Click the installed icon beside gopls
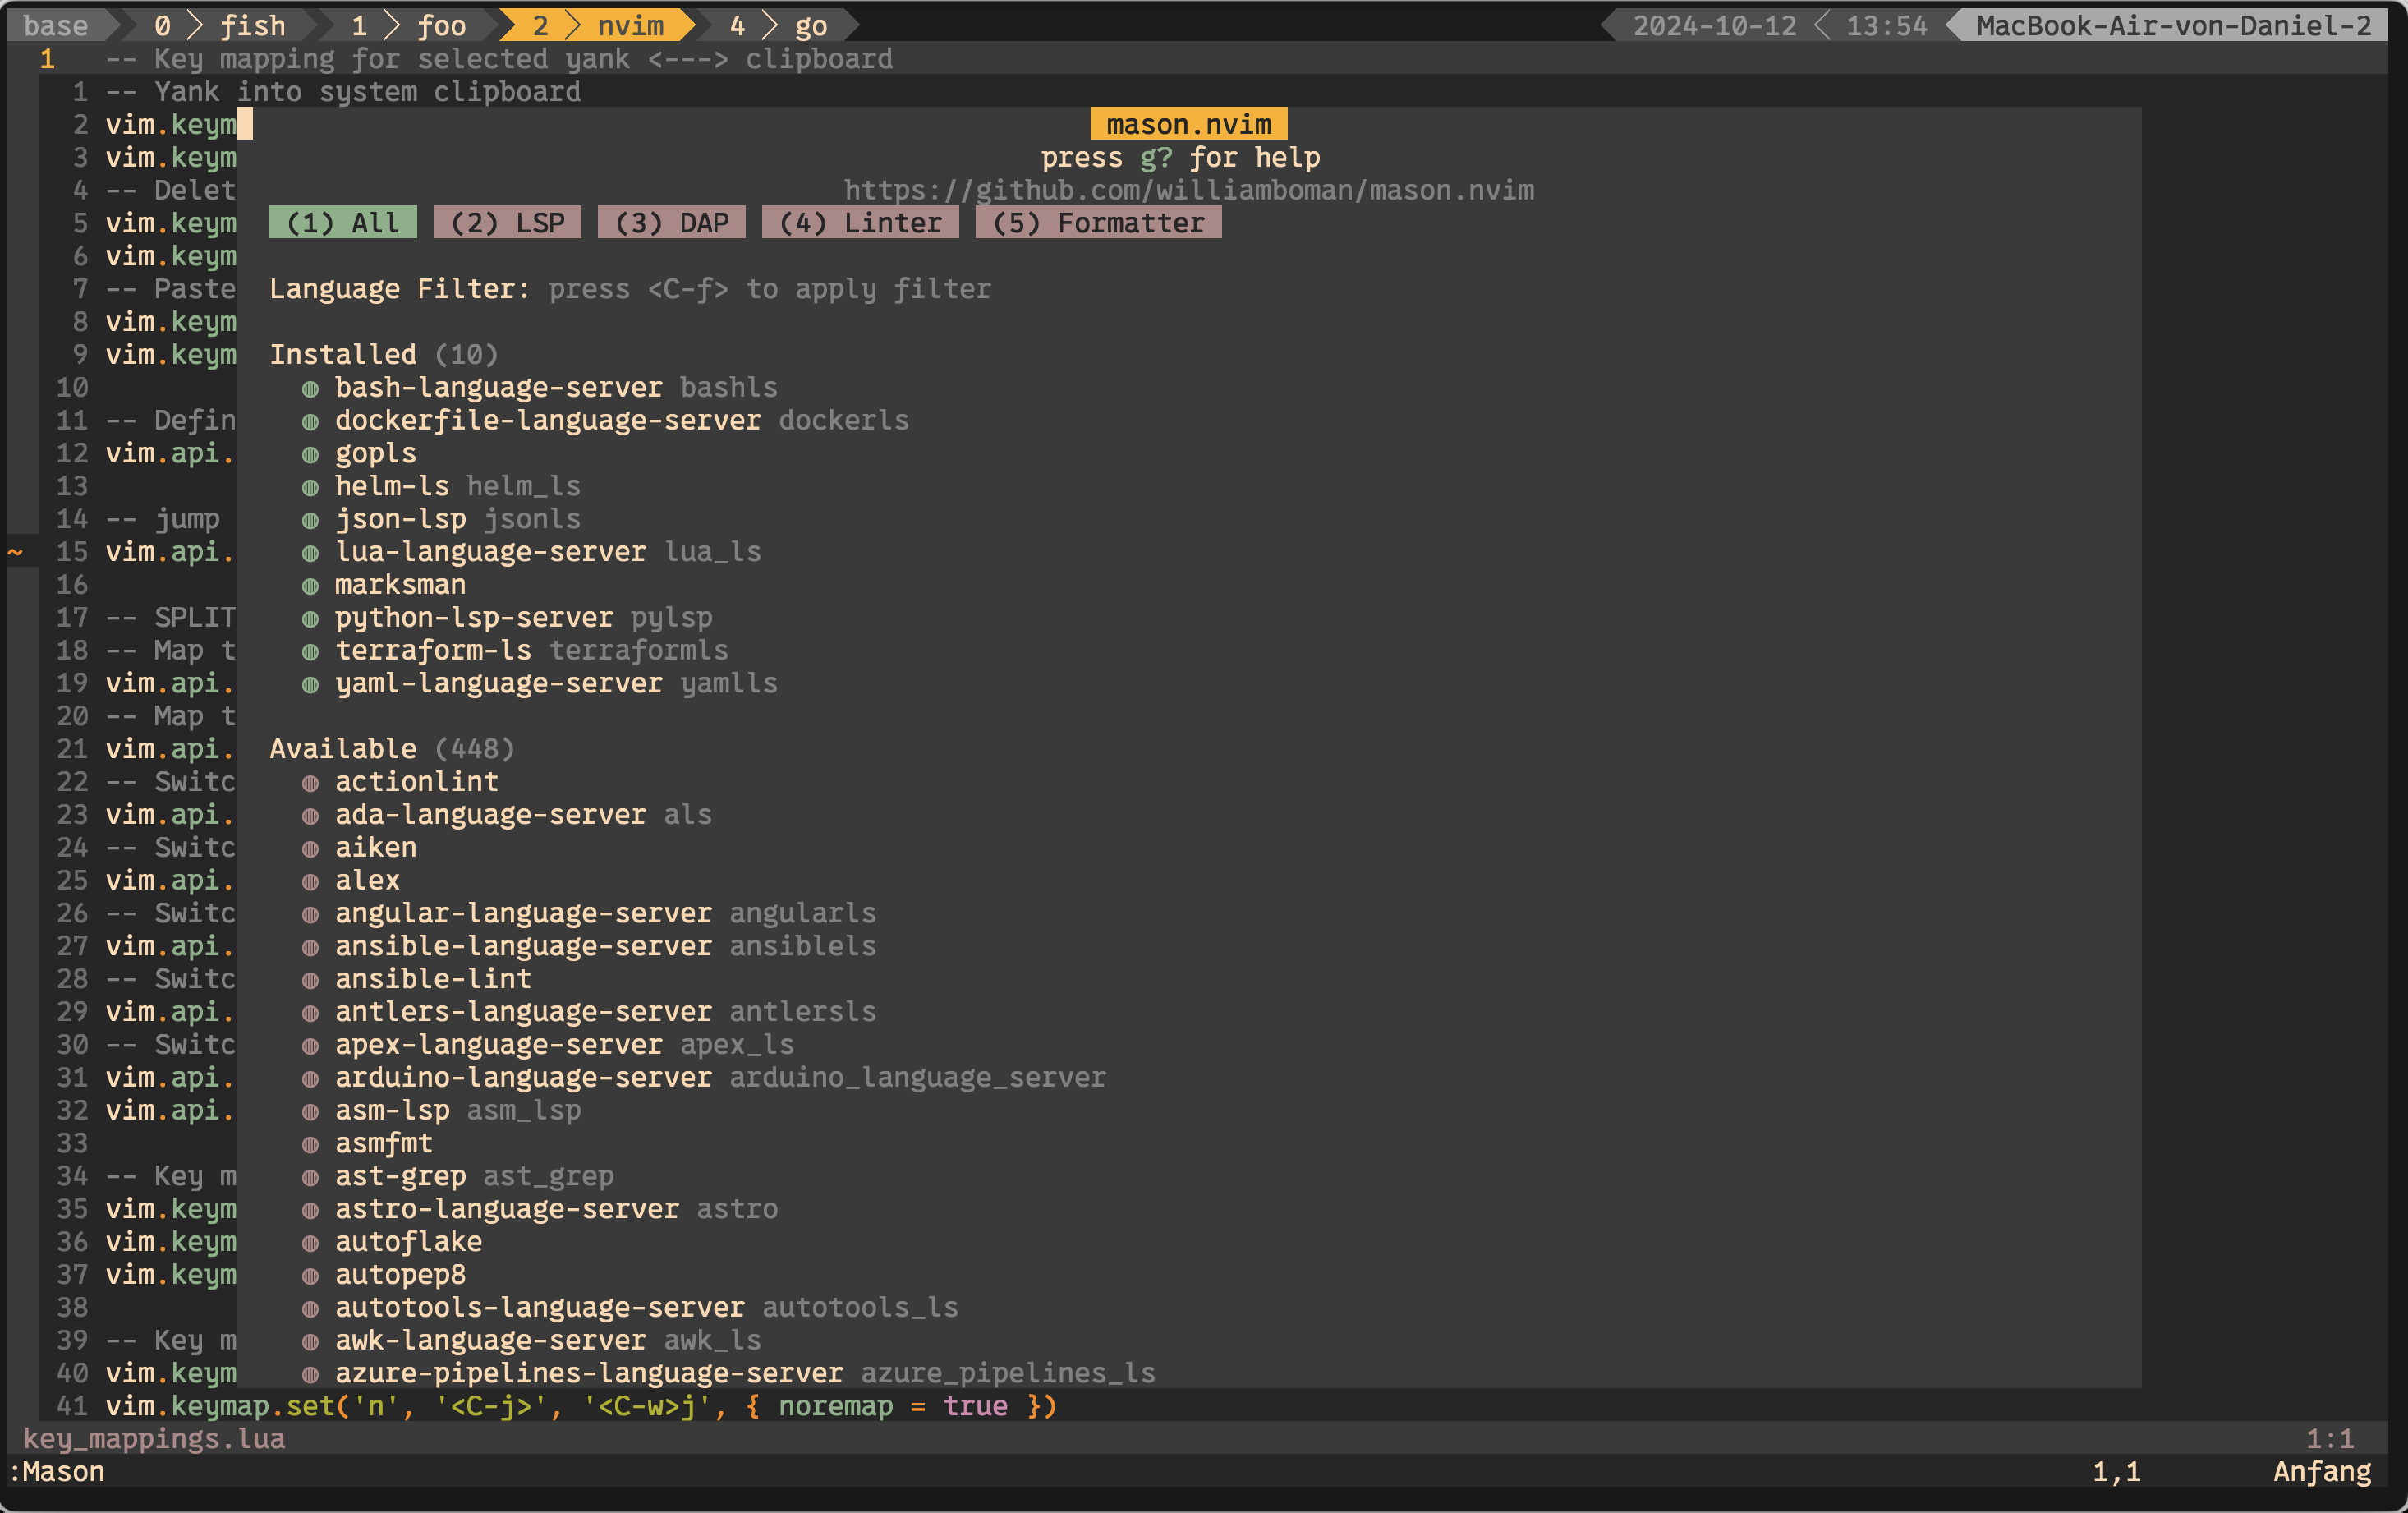 pos(310,455)
